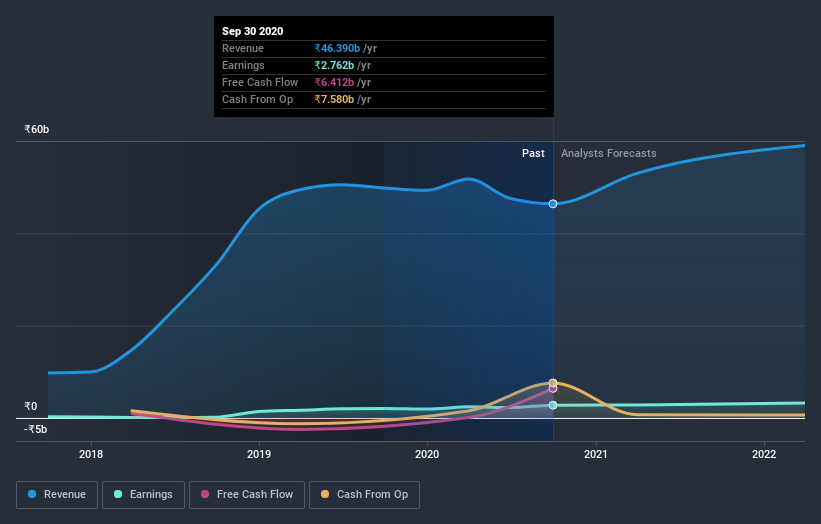
Task: Click the Past label on the chart
Action: click(533, 153)
